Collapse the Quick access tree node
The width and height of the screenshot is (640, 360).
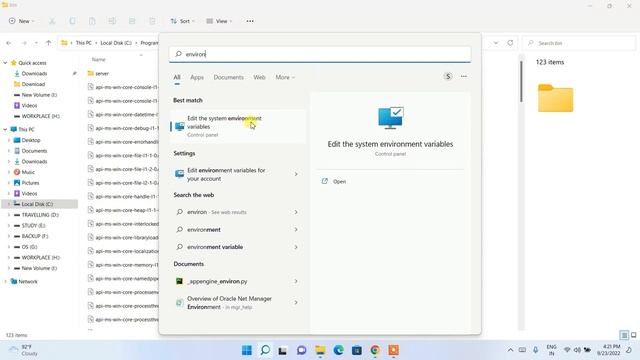point(5,63)
